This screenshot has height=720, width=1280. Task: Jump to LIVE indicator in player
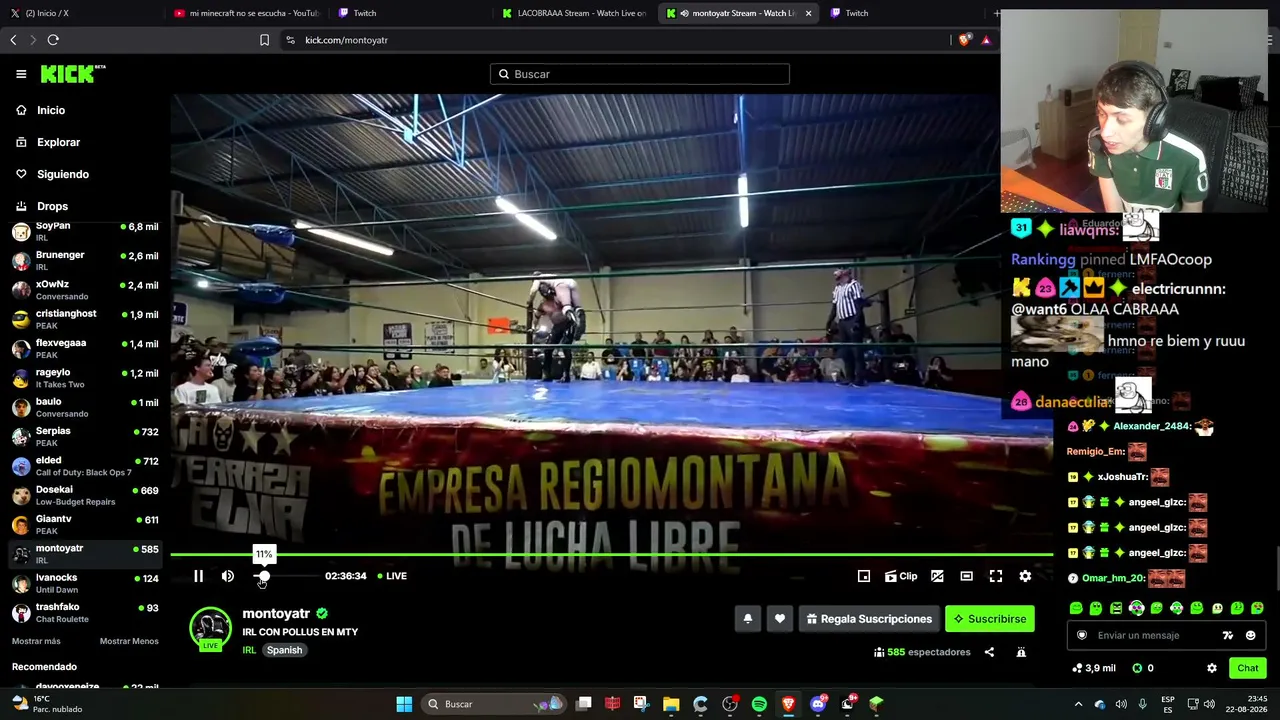[x=392, y=576]
